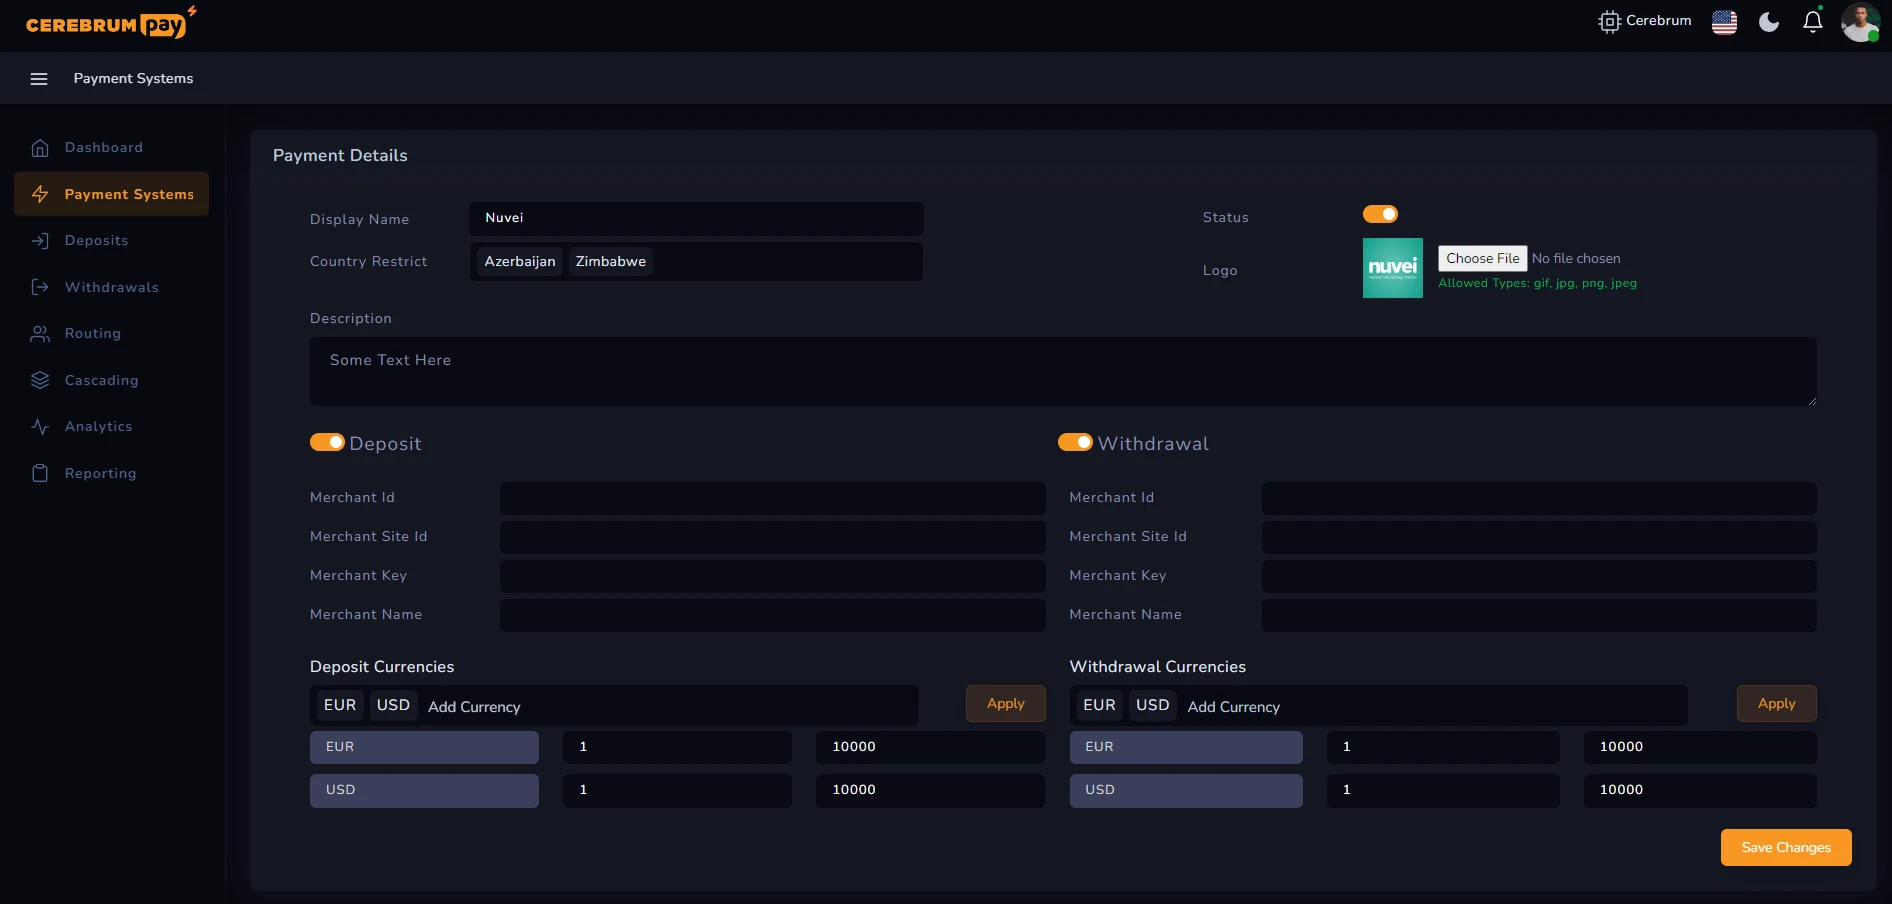
Task: Open Withdrawals in the sidebar
Action: (112, 287)
